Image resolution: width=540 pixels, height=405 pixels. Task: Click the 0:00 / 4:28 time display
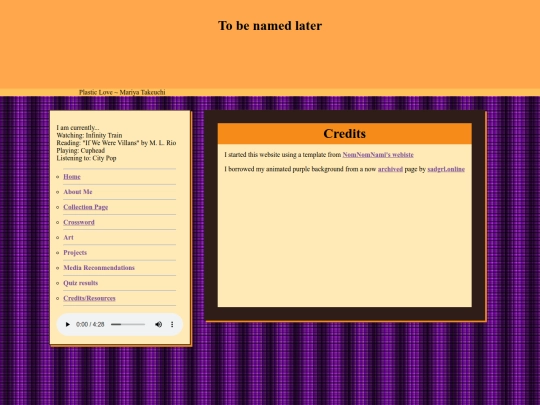(90, 324)
